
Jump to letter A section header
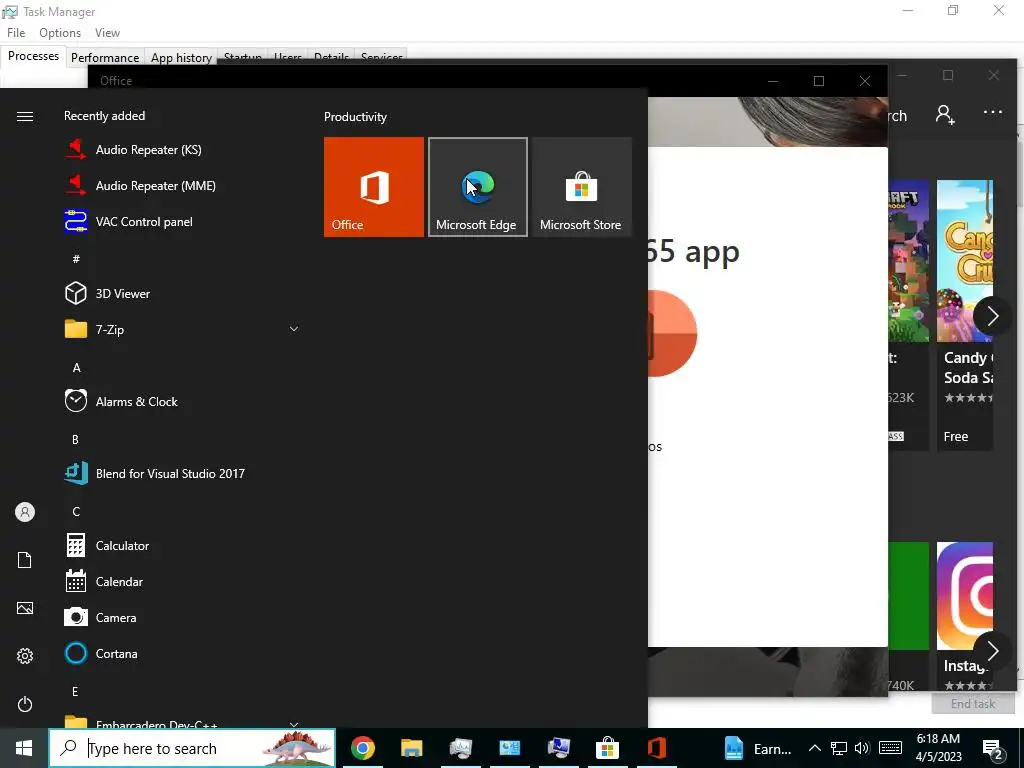point(76,368)
